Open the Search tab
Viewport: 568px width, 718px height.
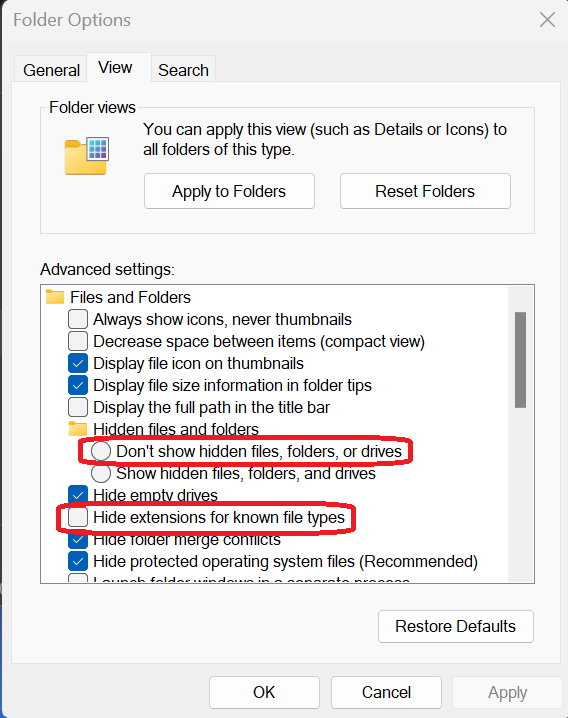[183, 70]
